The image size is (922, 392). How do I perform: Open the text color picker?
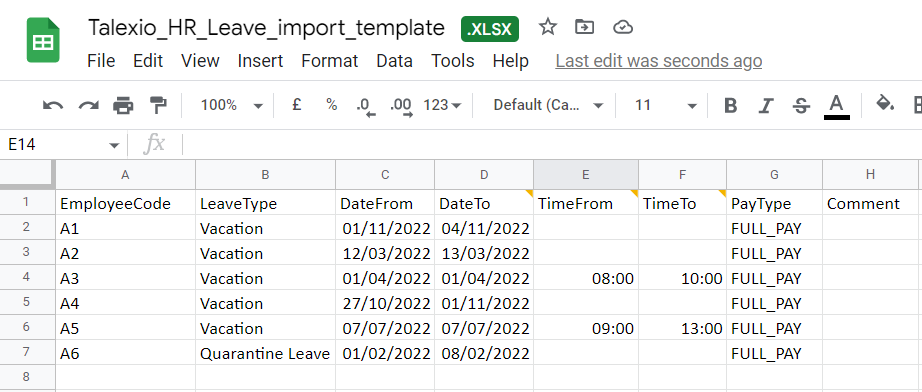point(836,107)
